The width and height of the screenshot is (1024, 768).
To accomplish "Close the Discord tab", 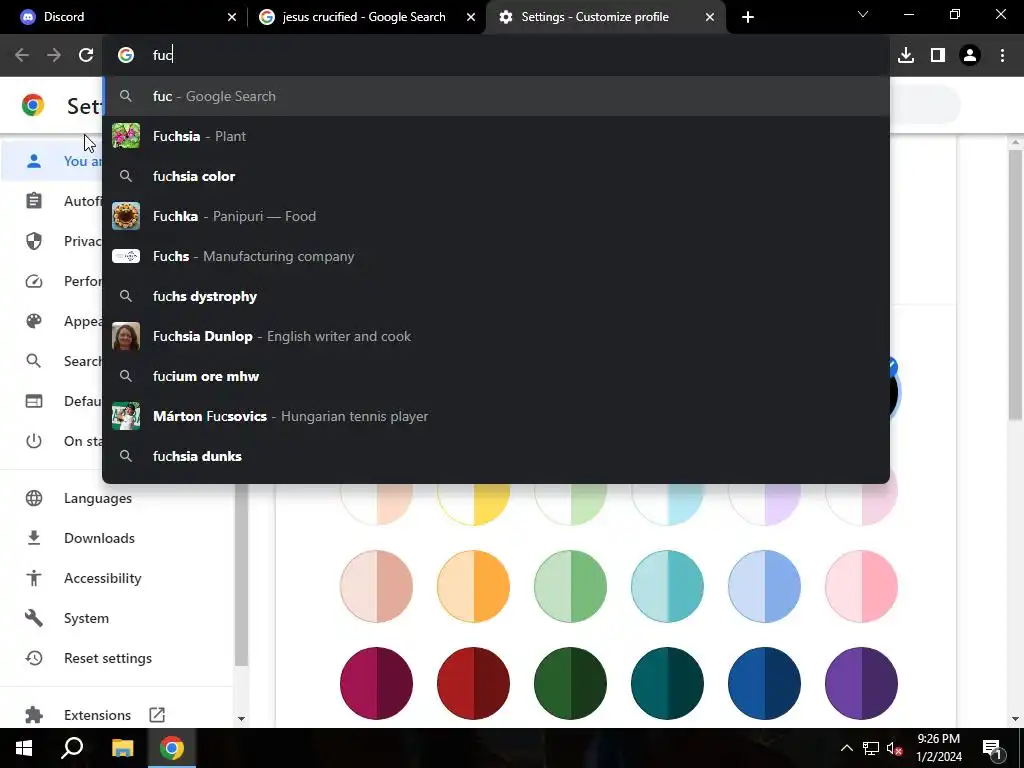I will [x=232, y=17].
